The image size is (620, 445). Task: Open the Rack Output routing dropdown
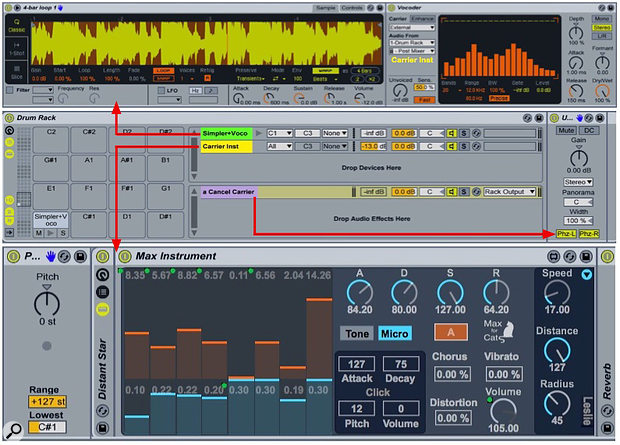coord(510,192)
